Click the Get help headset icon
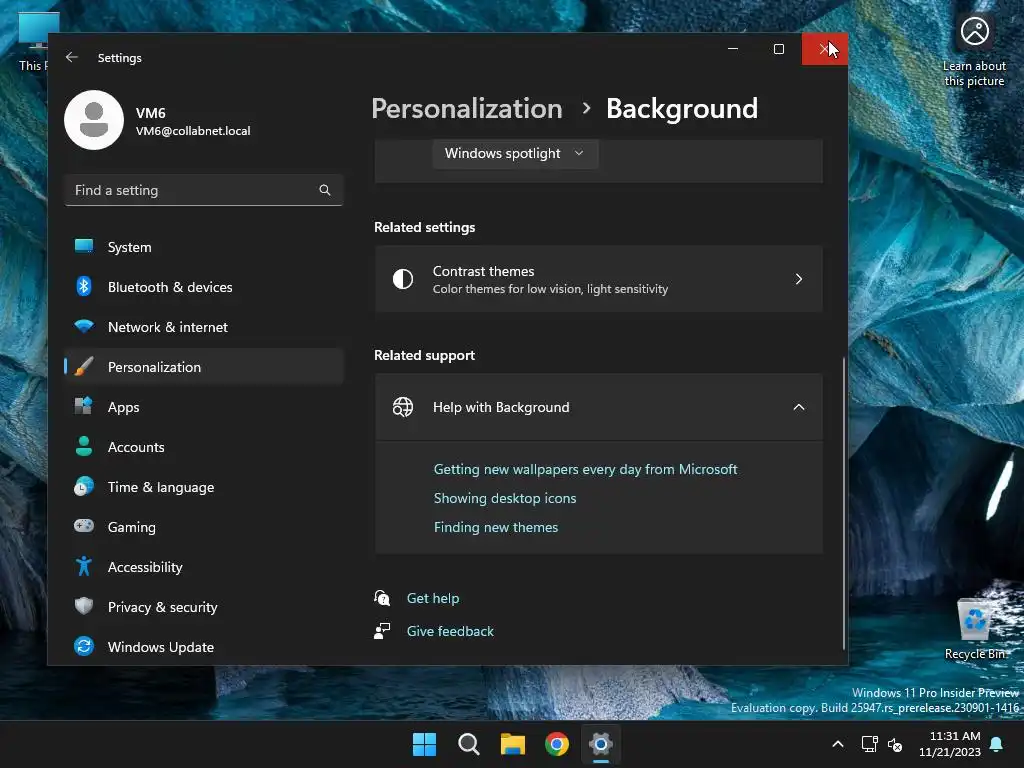The image size is (1024, 768). tap(382, 598)
